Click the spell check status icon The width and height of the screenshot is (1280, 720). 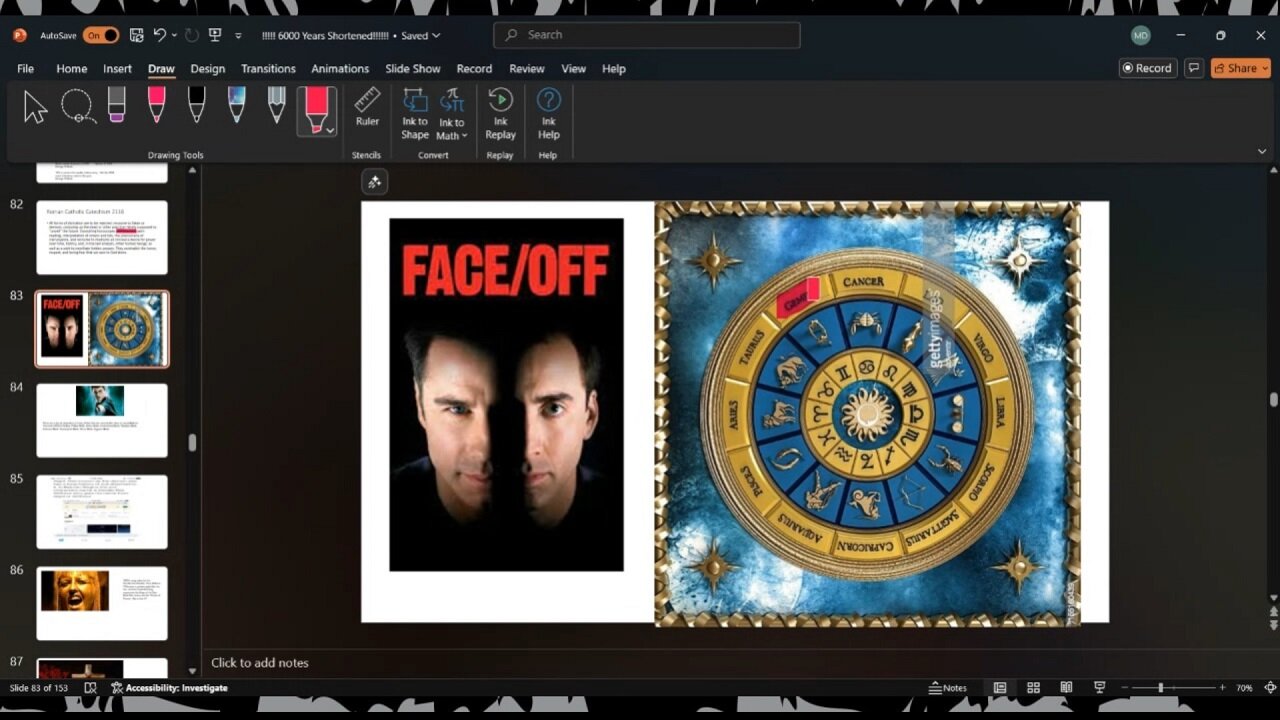[90, 688]
